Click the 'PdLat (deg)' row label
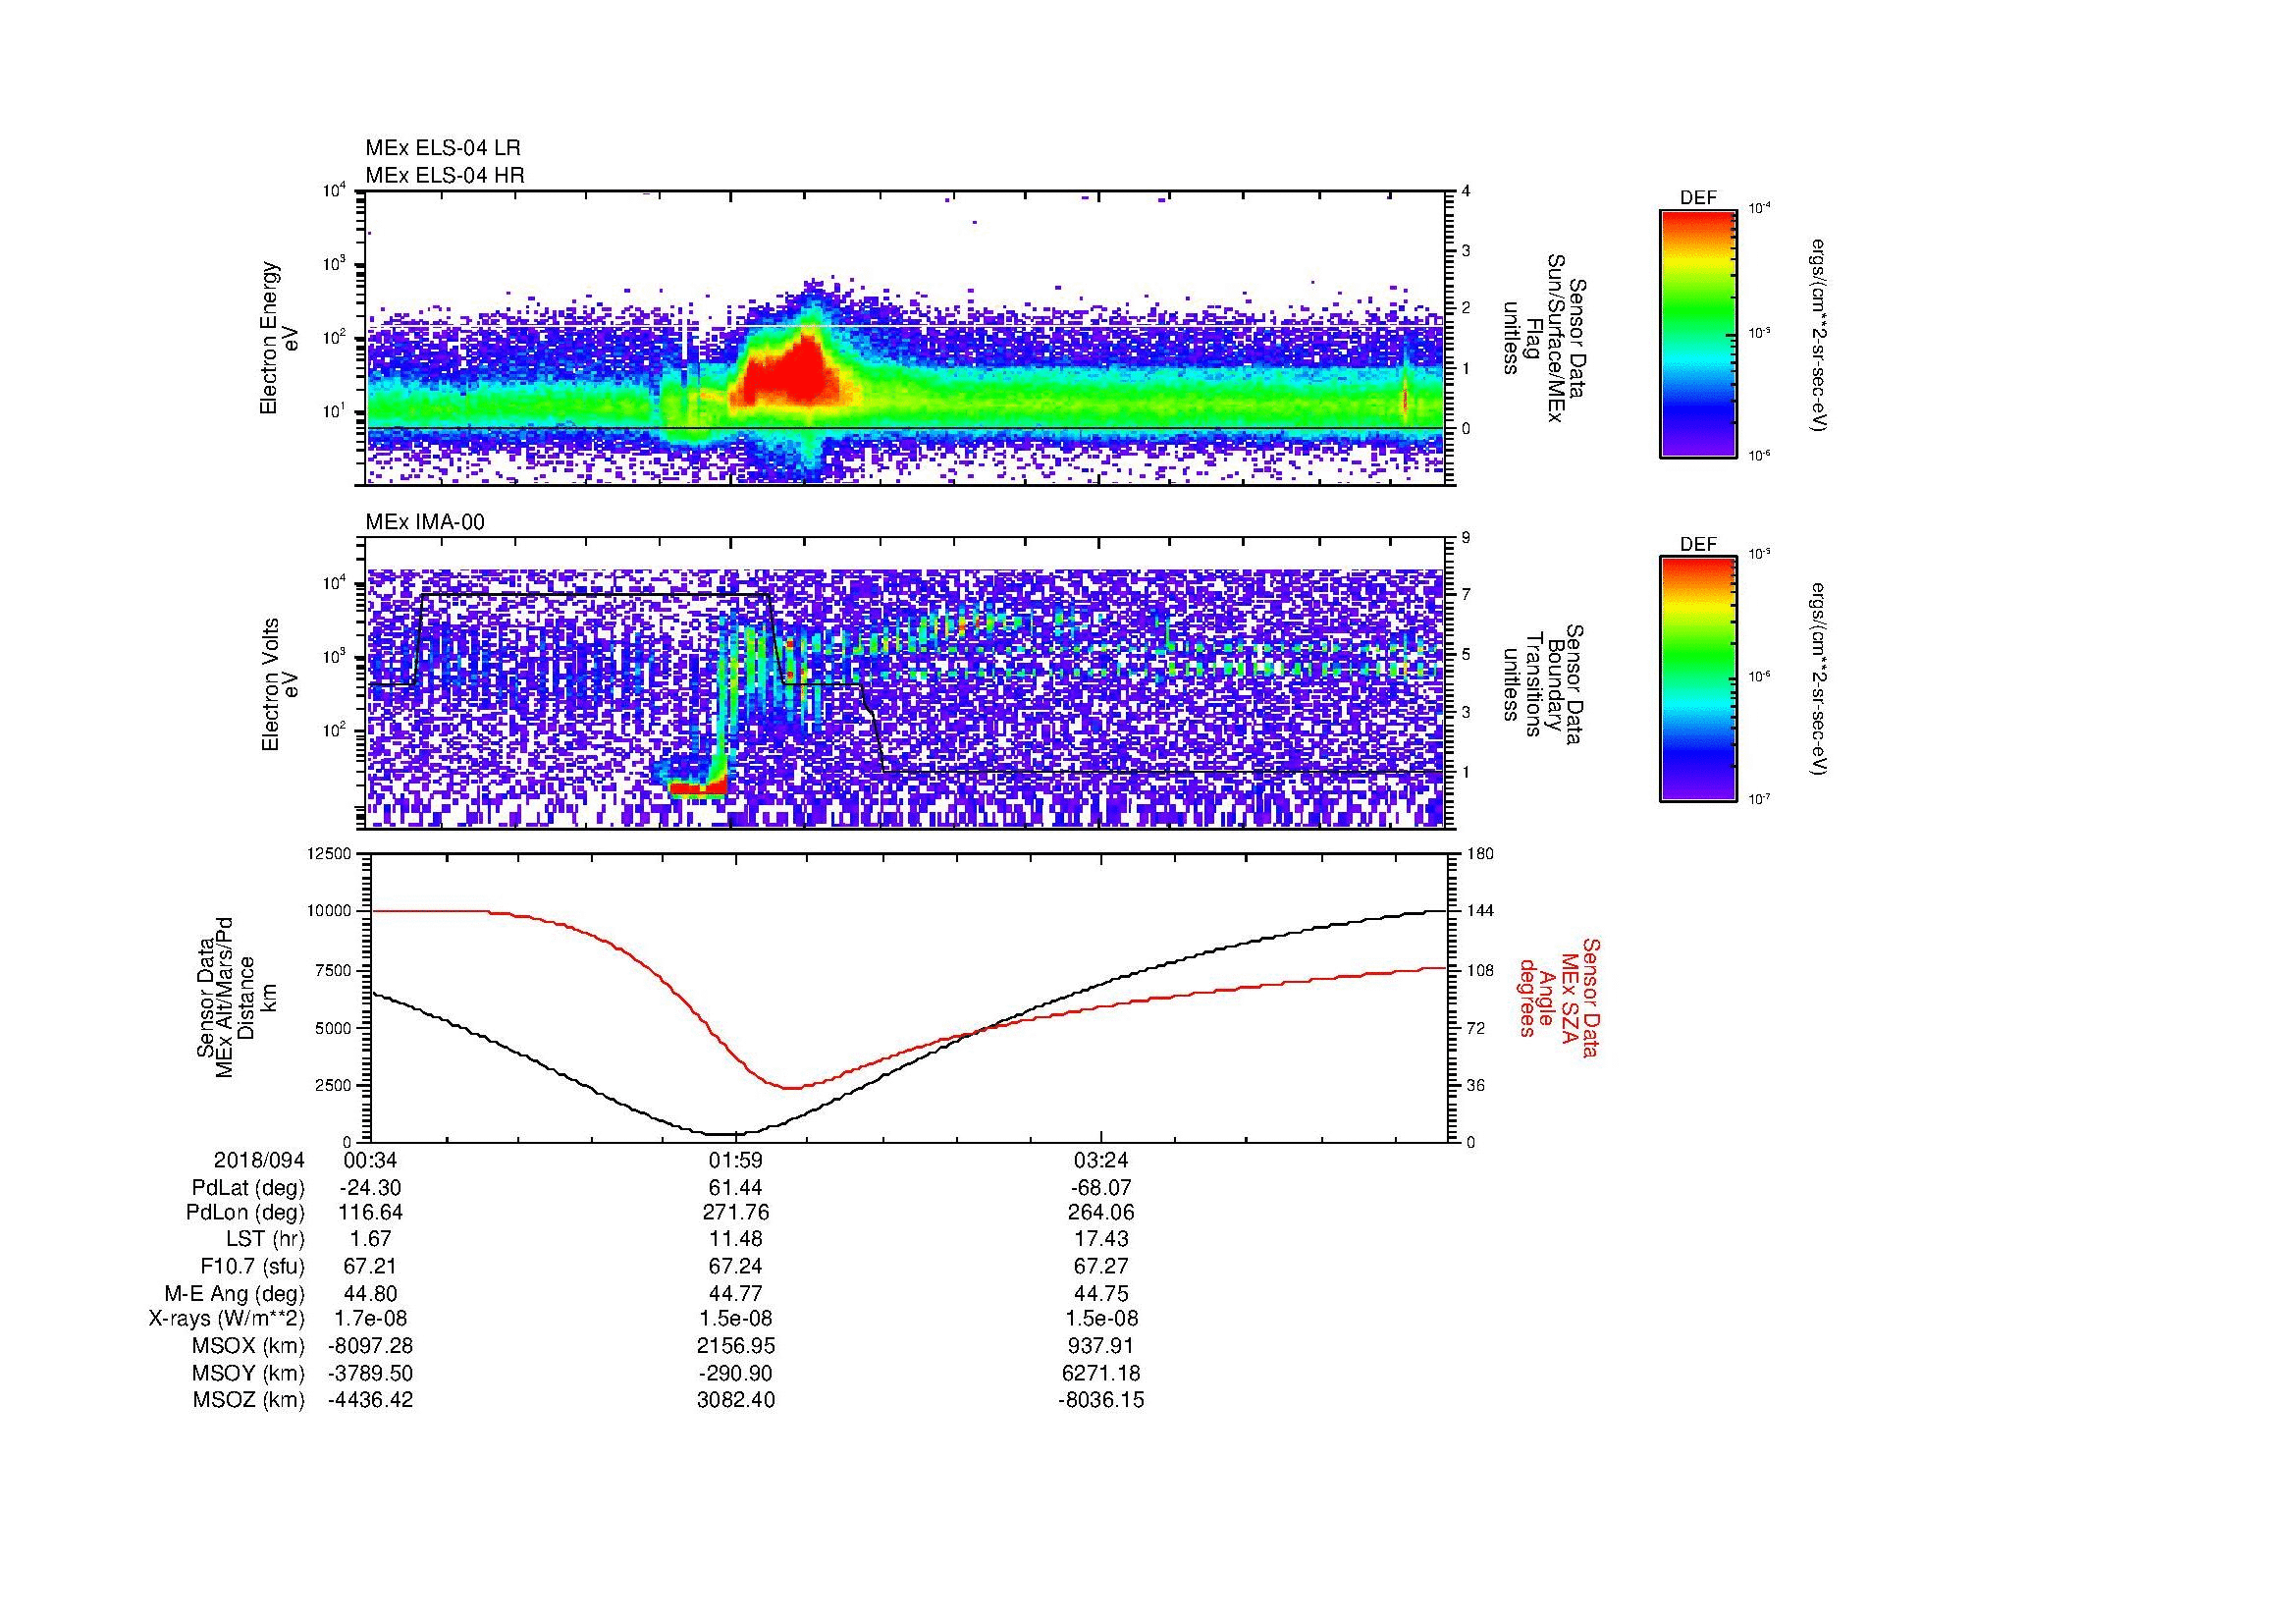This screenshot has height=1623, width=2296. (248, 1188)
